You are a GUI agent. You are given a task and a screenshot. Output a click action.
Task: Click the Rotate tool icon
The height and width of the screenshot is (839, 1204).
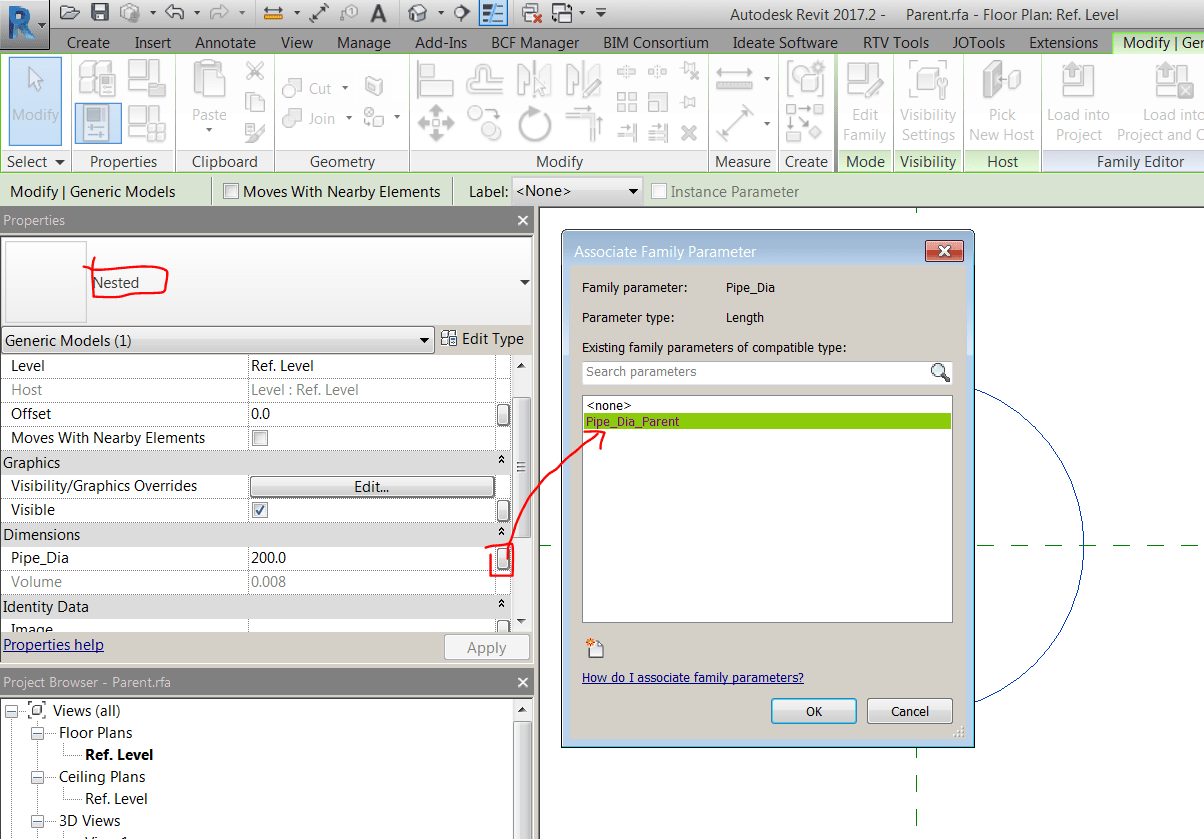tap(535, 126)
